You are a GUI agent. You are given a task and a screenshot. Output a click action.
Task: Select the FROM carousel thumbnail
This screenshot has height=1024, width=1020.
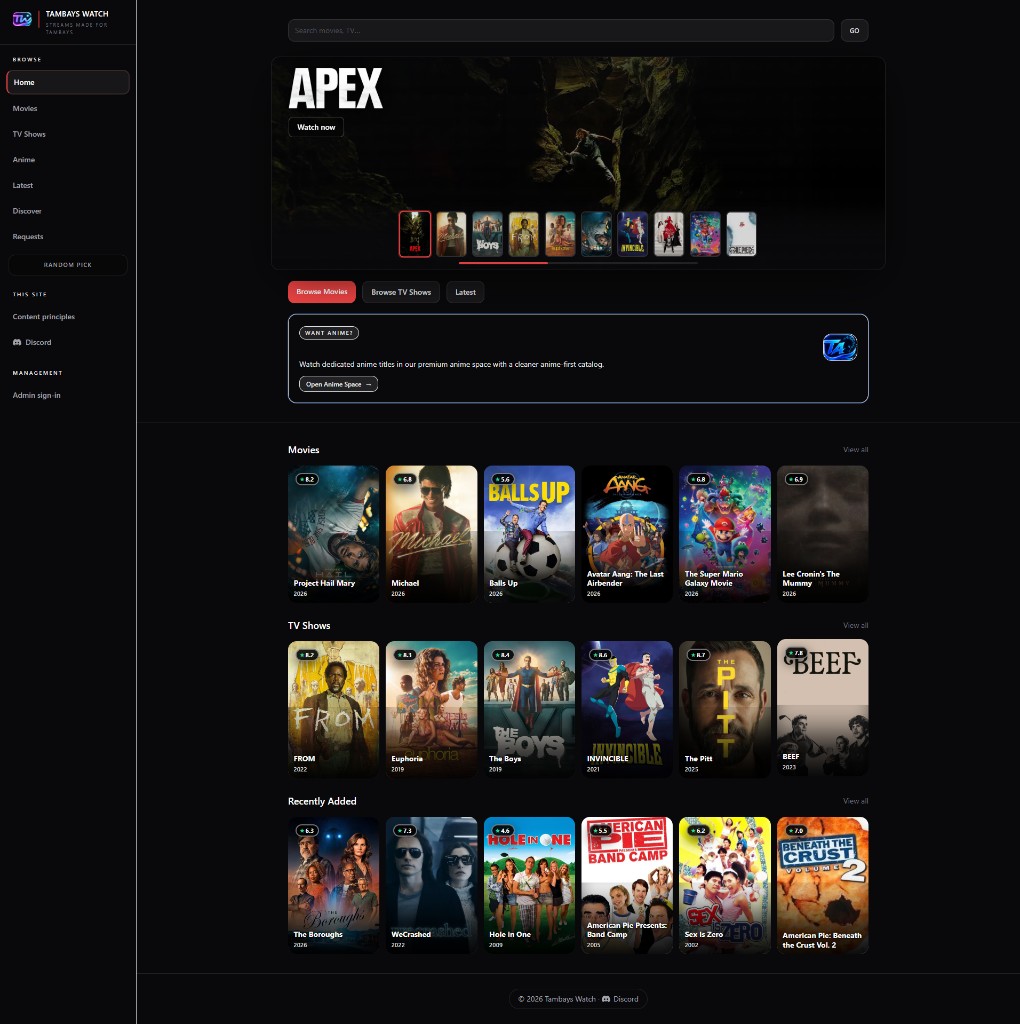pyautogui.click(x=524, y=234)
